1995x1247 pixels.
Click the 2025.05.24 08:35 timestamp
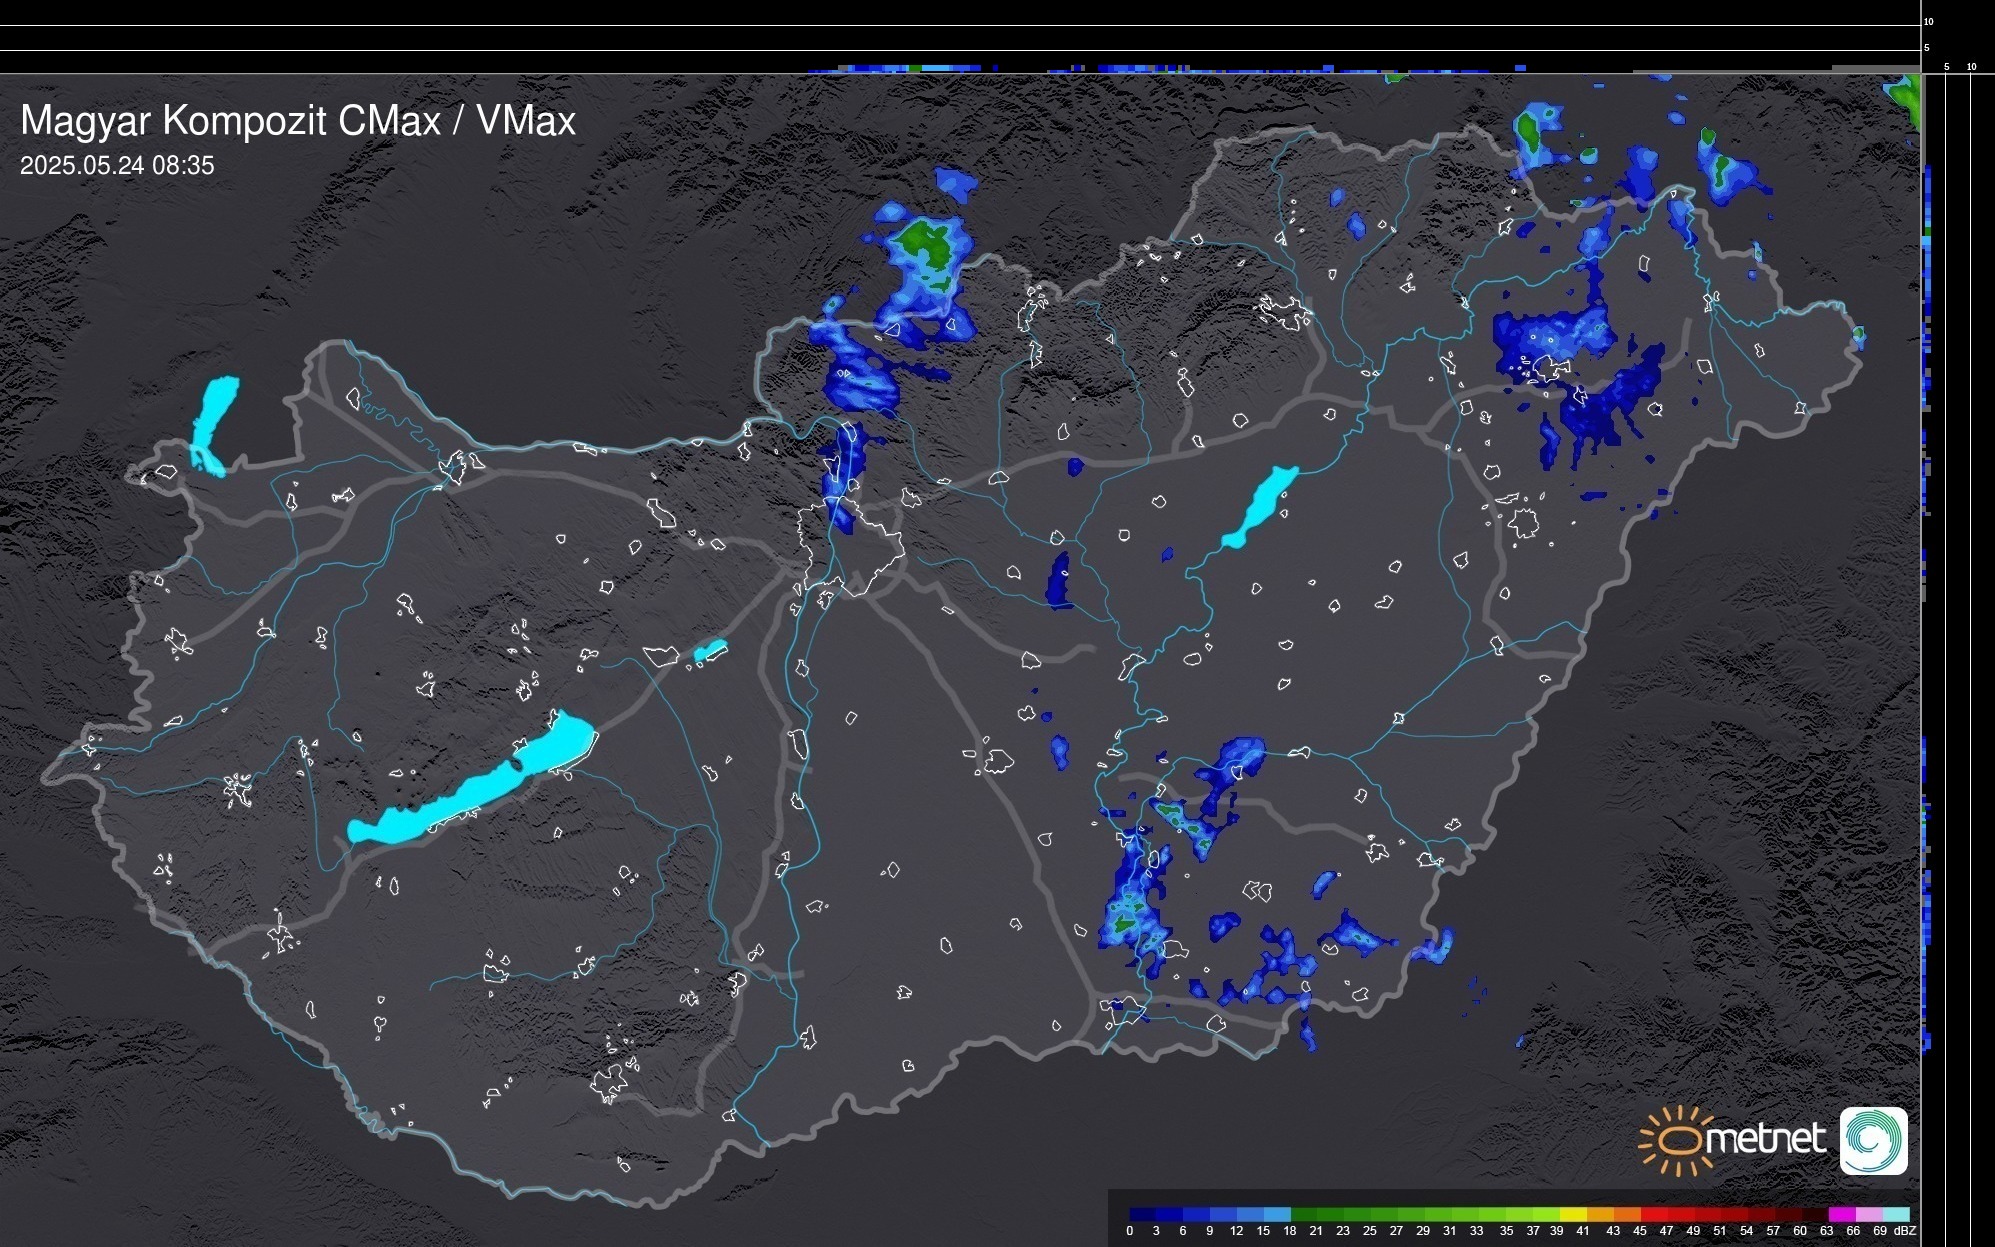coord(117,166)
